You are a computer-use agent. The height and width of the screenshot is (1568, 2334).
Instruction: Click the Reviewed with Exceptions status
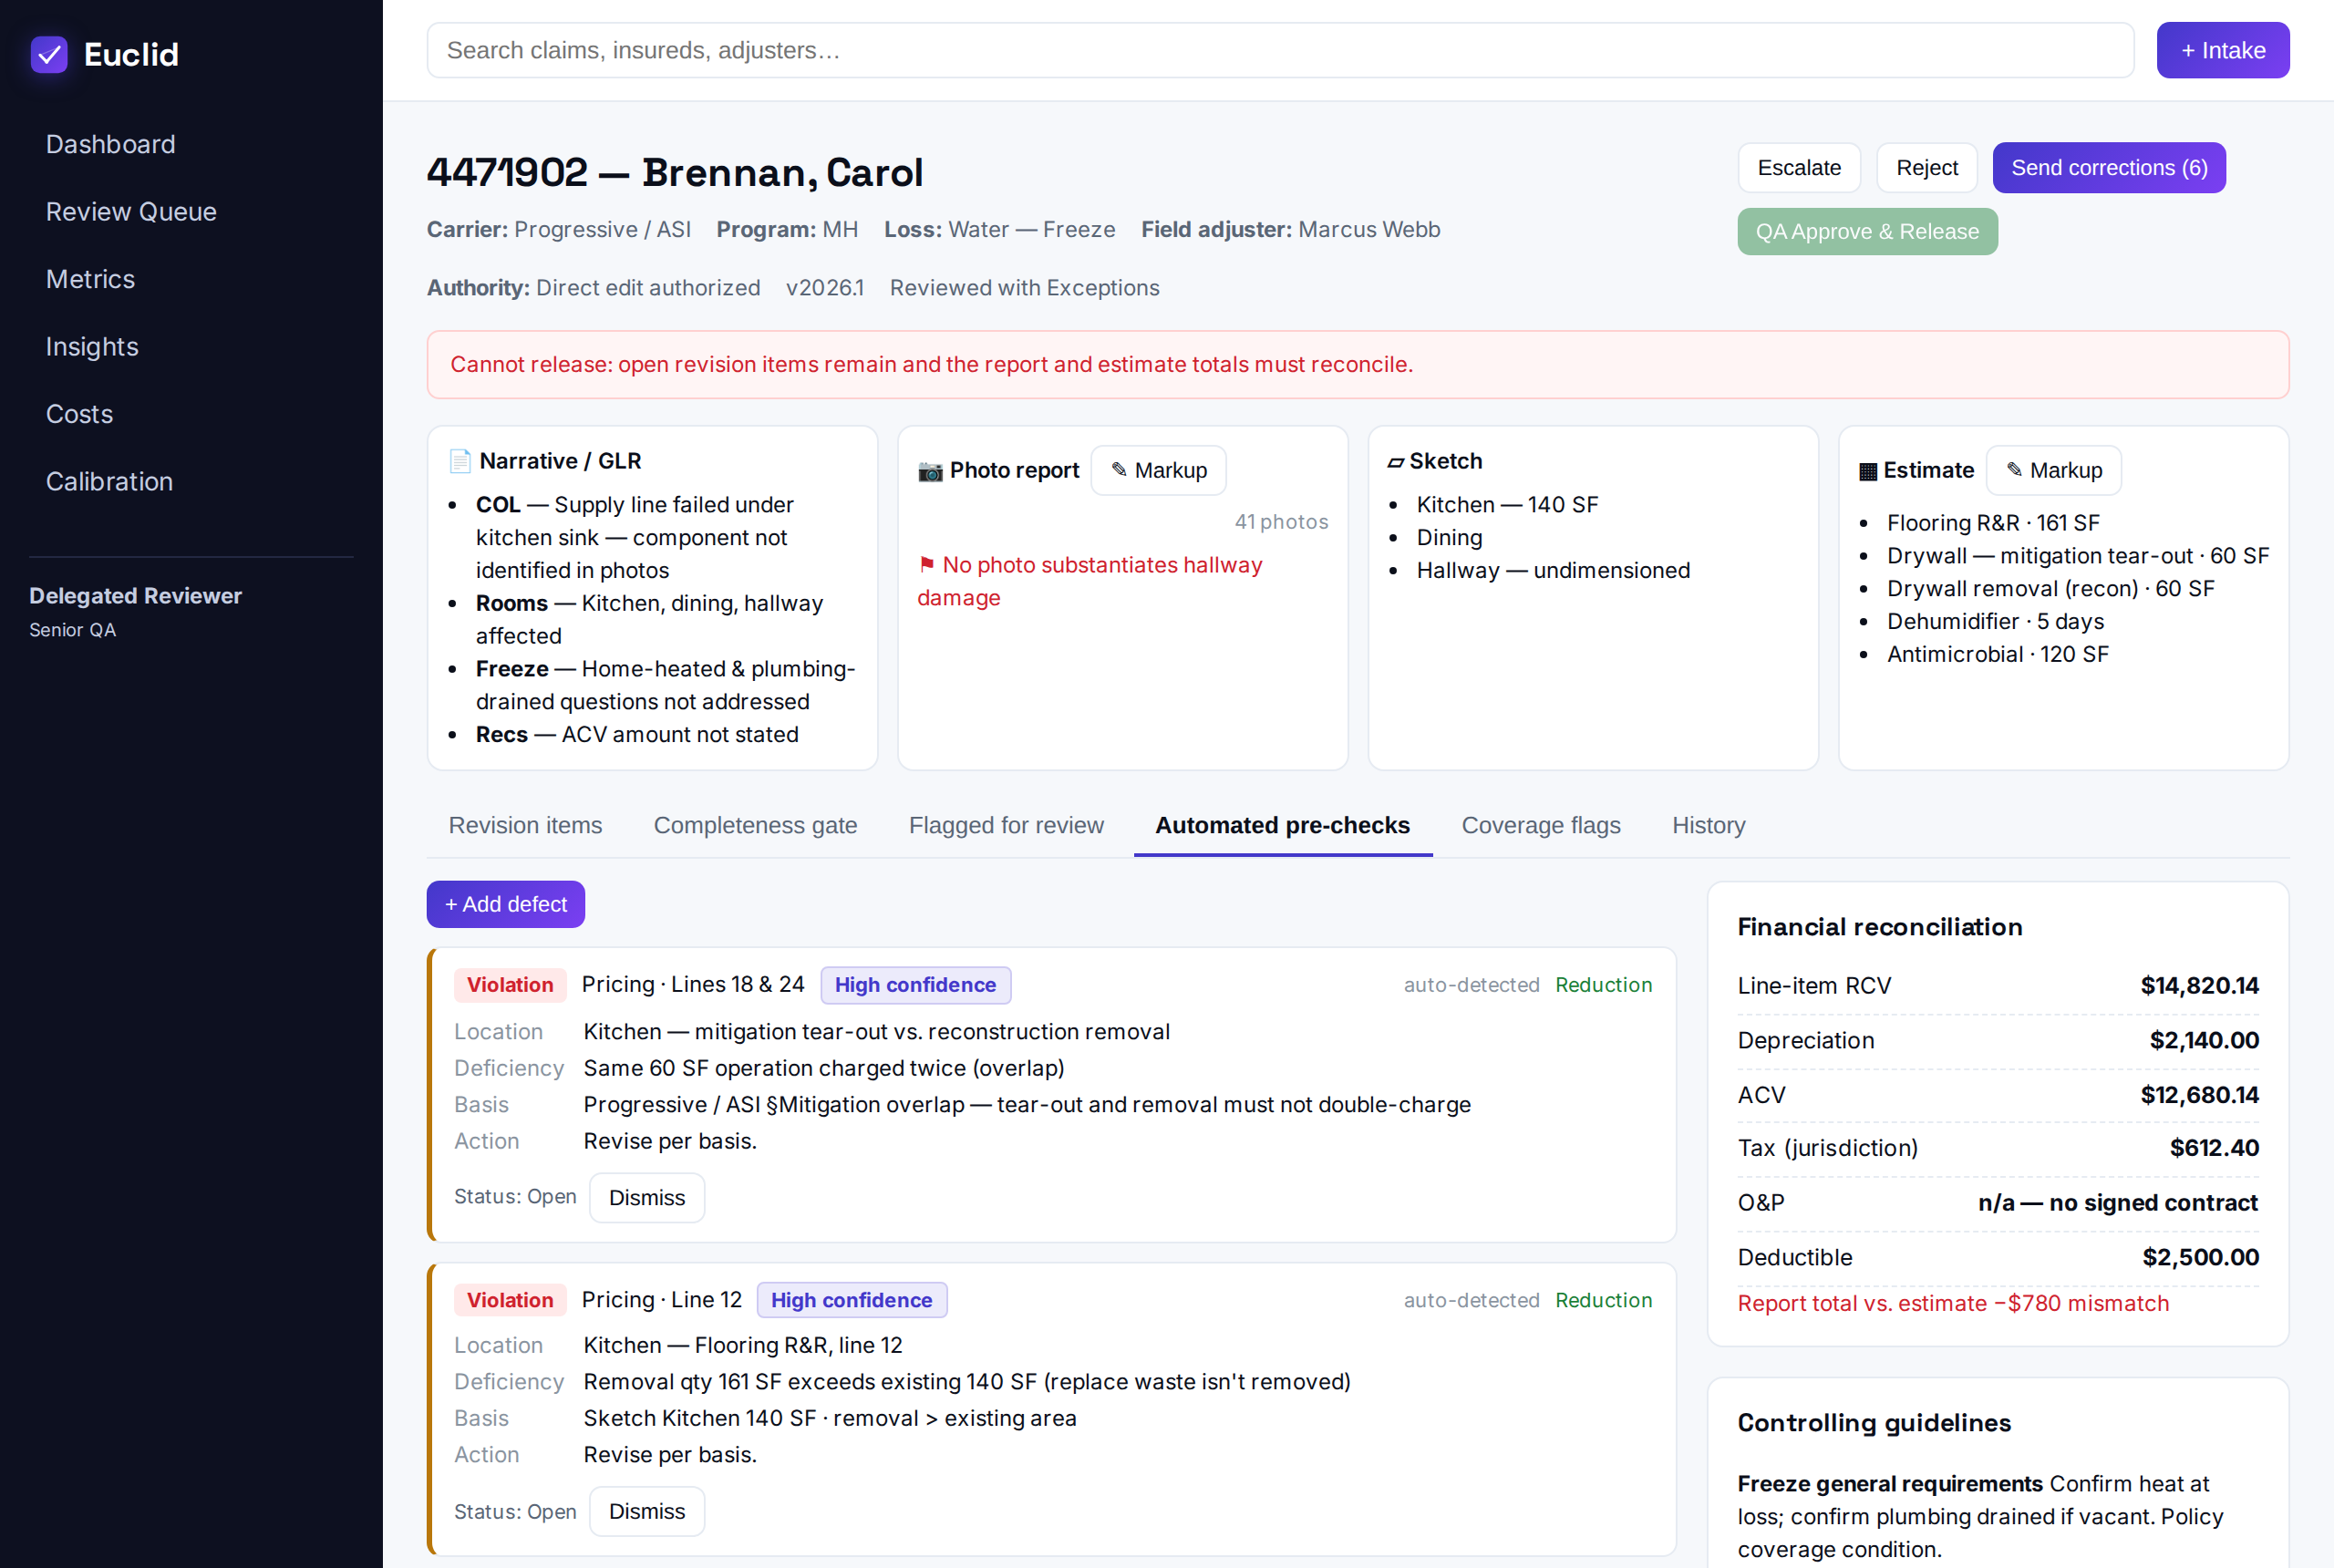click(1023, 288)
